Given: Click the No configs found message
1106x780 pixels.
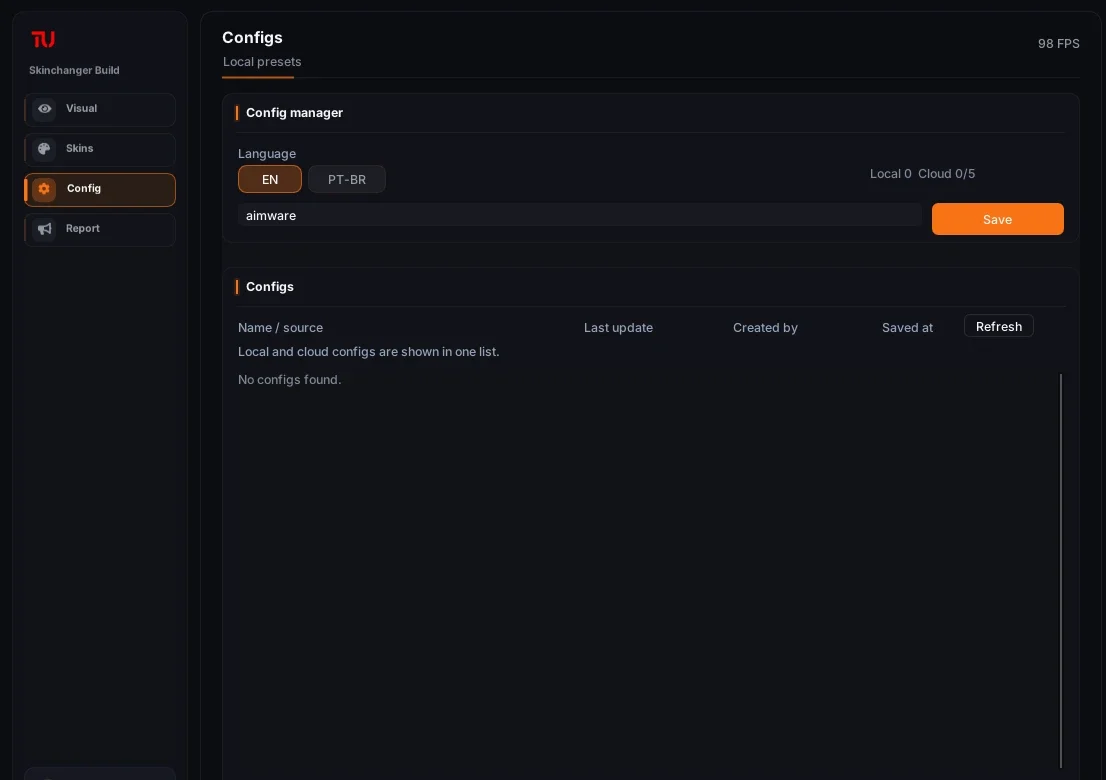Looking at the screenshot, I should tap(289, 379).
